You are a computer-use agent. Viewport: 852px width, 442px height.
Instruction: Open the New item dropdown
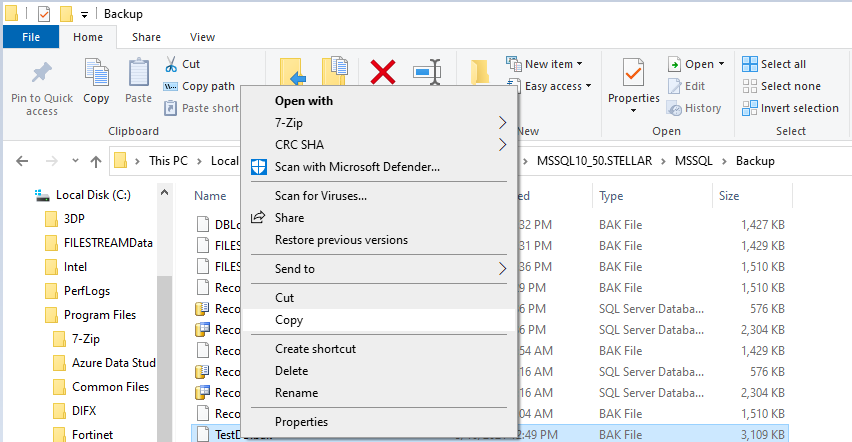tap(549, 64)
